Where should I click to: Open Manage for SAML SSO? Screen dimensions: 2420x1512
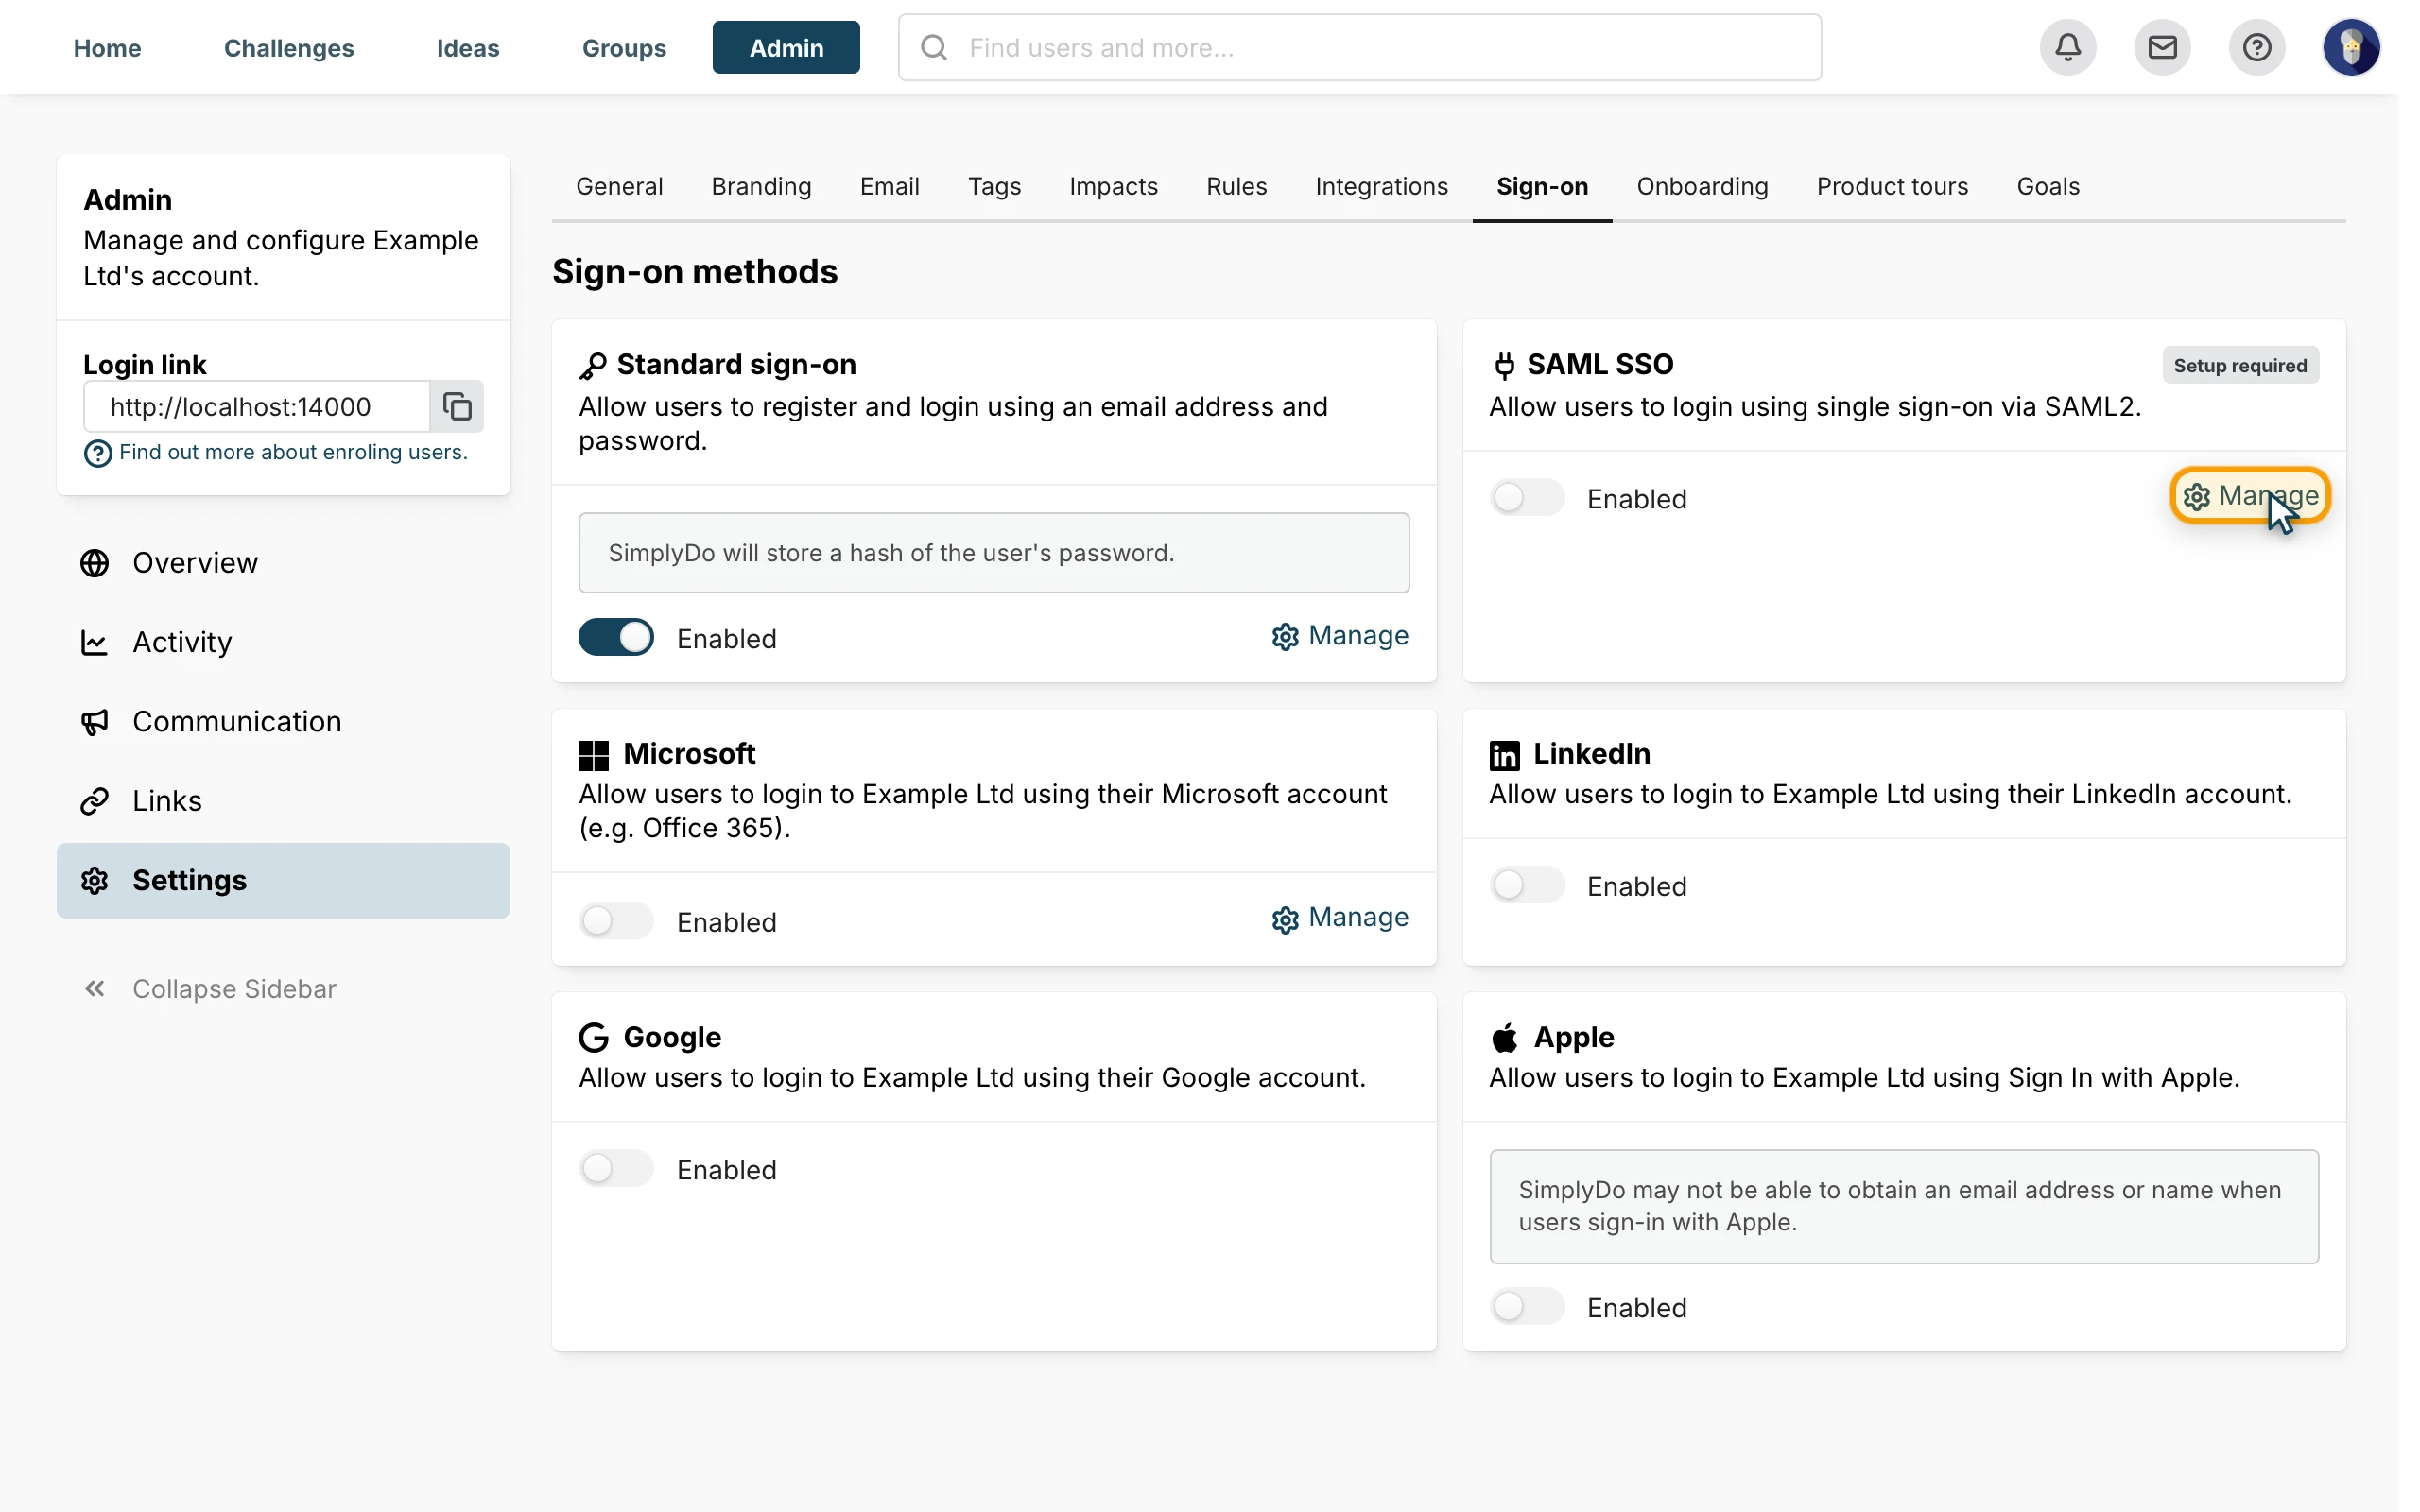(x=2250, y=496)
